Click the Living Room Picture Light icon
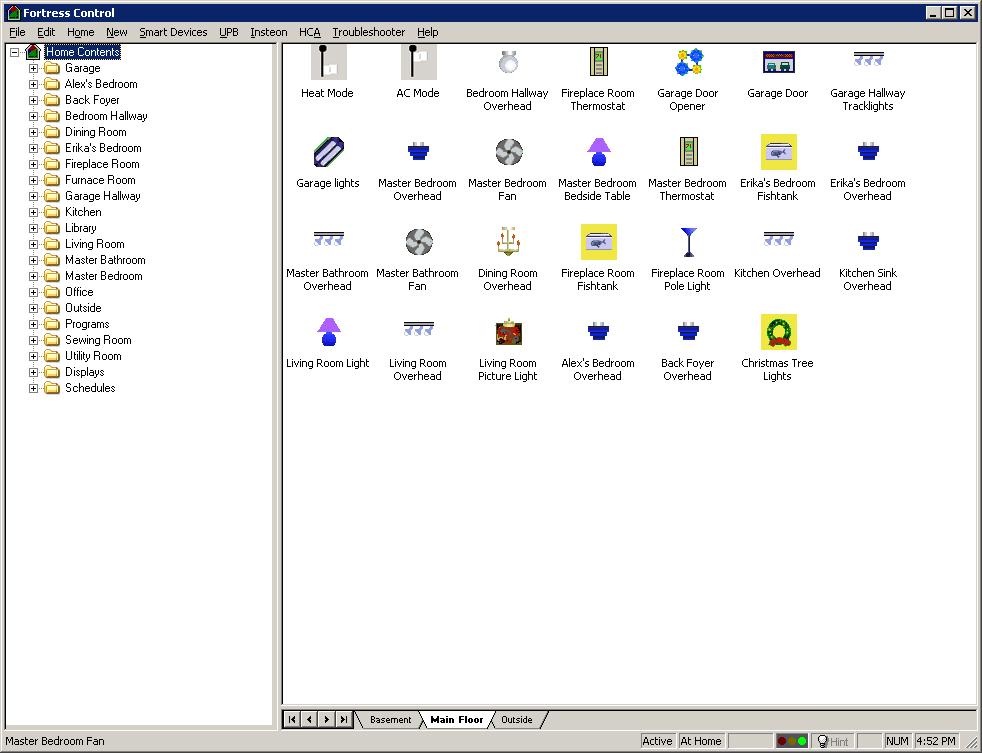Screen dimensions: 982x753 508,333
